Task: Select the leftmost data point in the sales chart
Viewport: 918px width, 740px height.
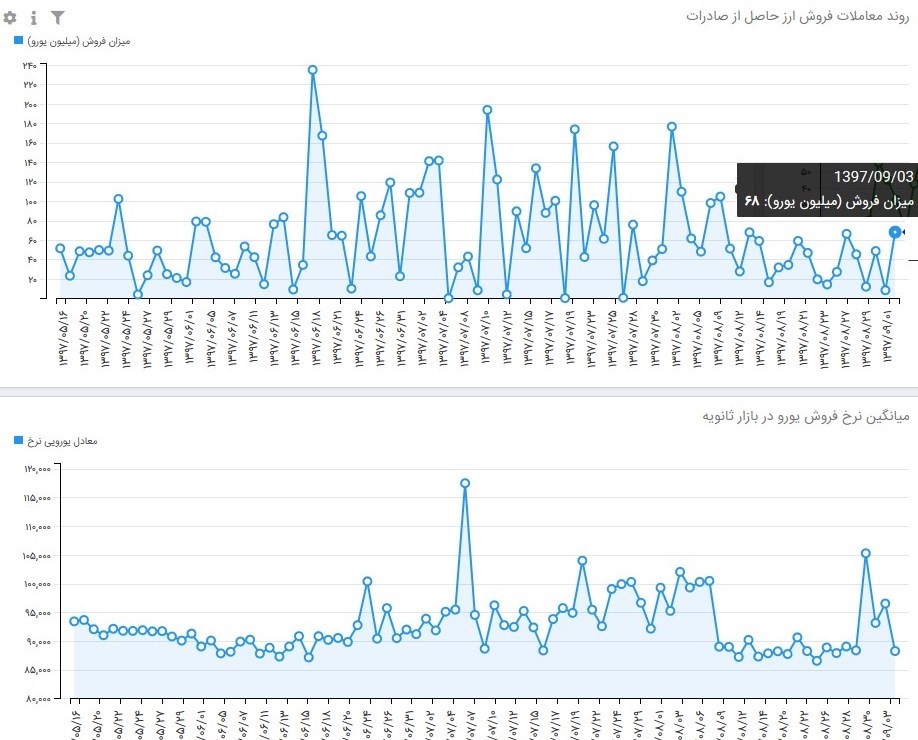Action: pos(60,248)
